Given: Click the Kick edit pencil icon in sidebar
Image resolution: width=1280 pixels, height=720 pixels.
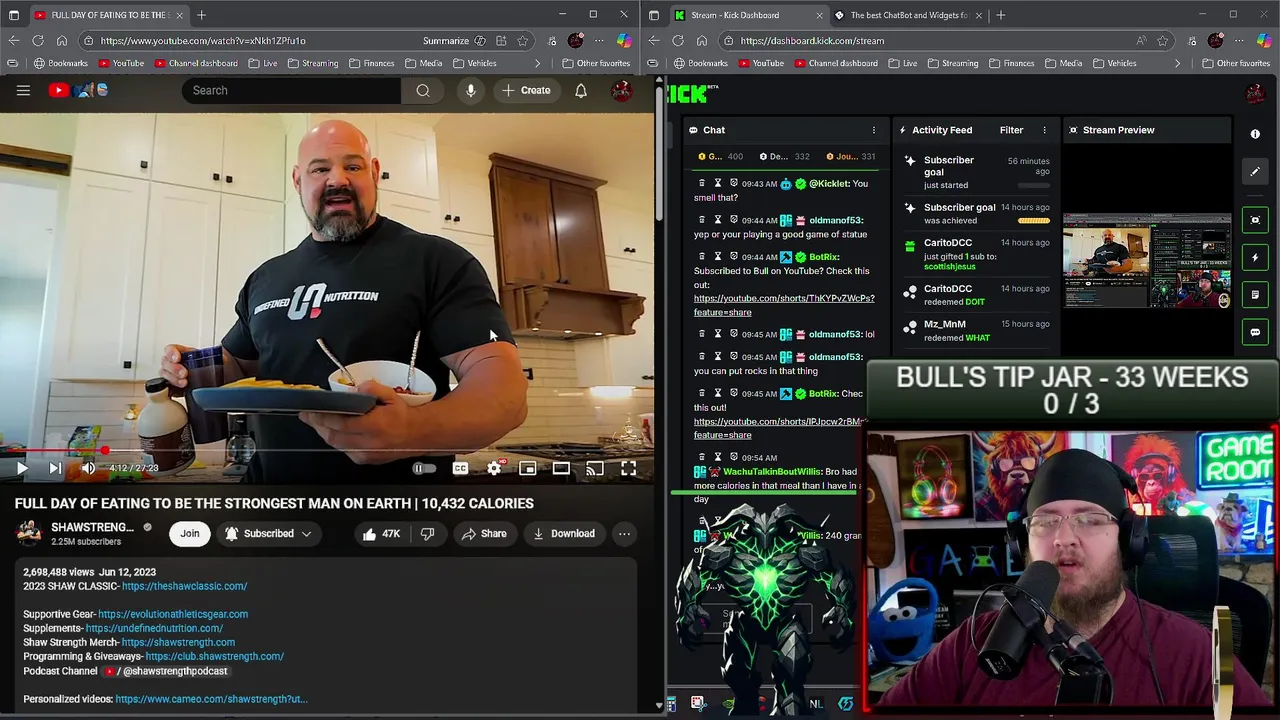Looking at the screenshot, I should pos(1255,171).
